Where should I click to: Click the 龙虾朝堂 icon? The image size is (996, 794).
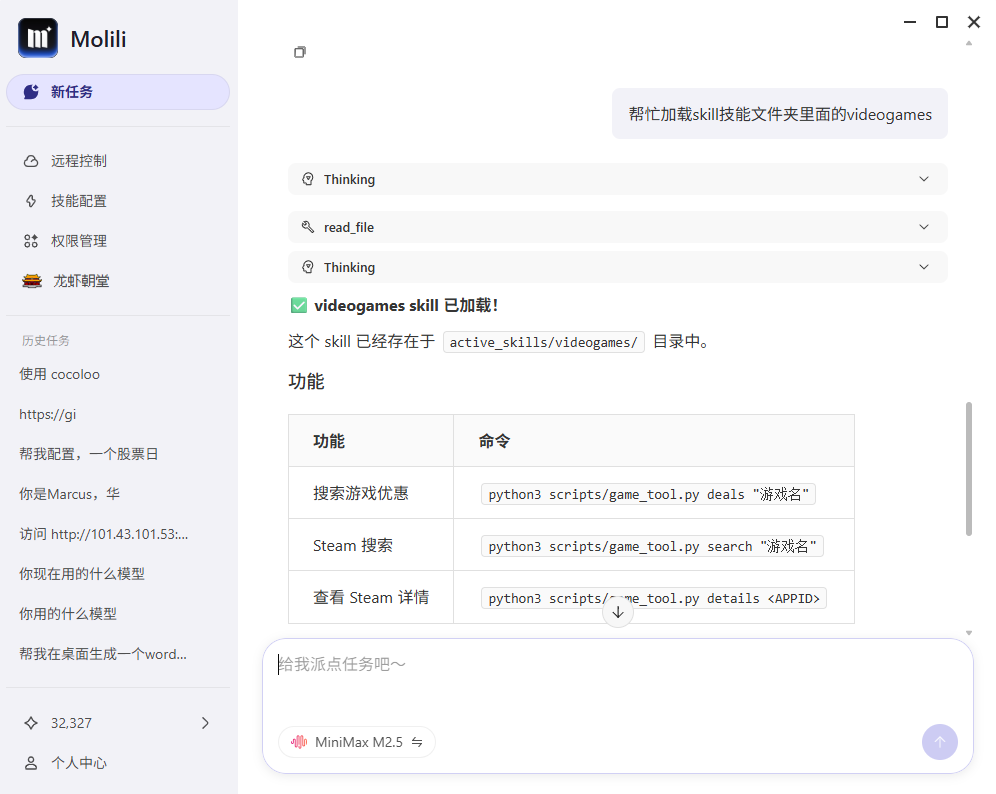pyautogui.click(x=32, y=281)
